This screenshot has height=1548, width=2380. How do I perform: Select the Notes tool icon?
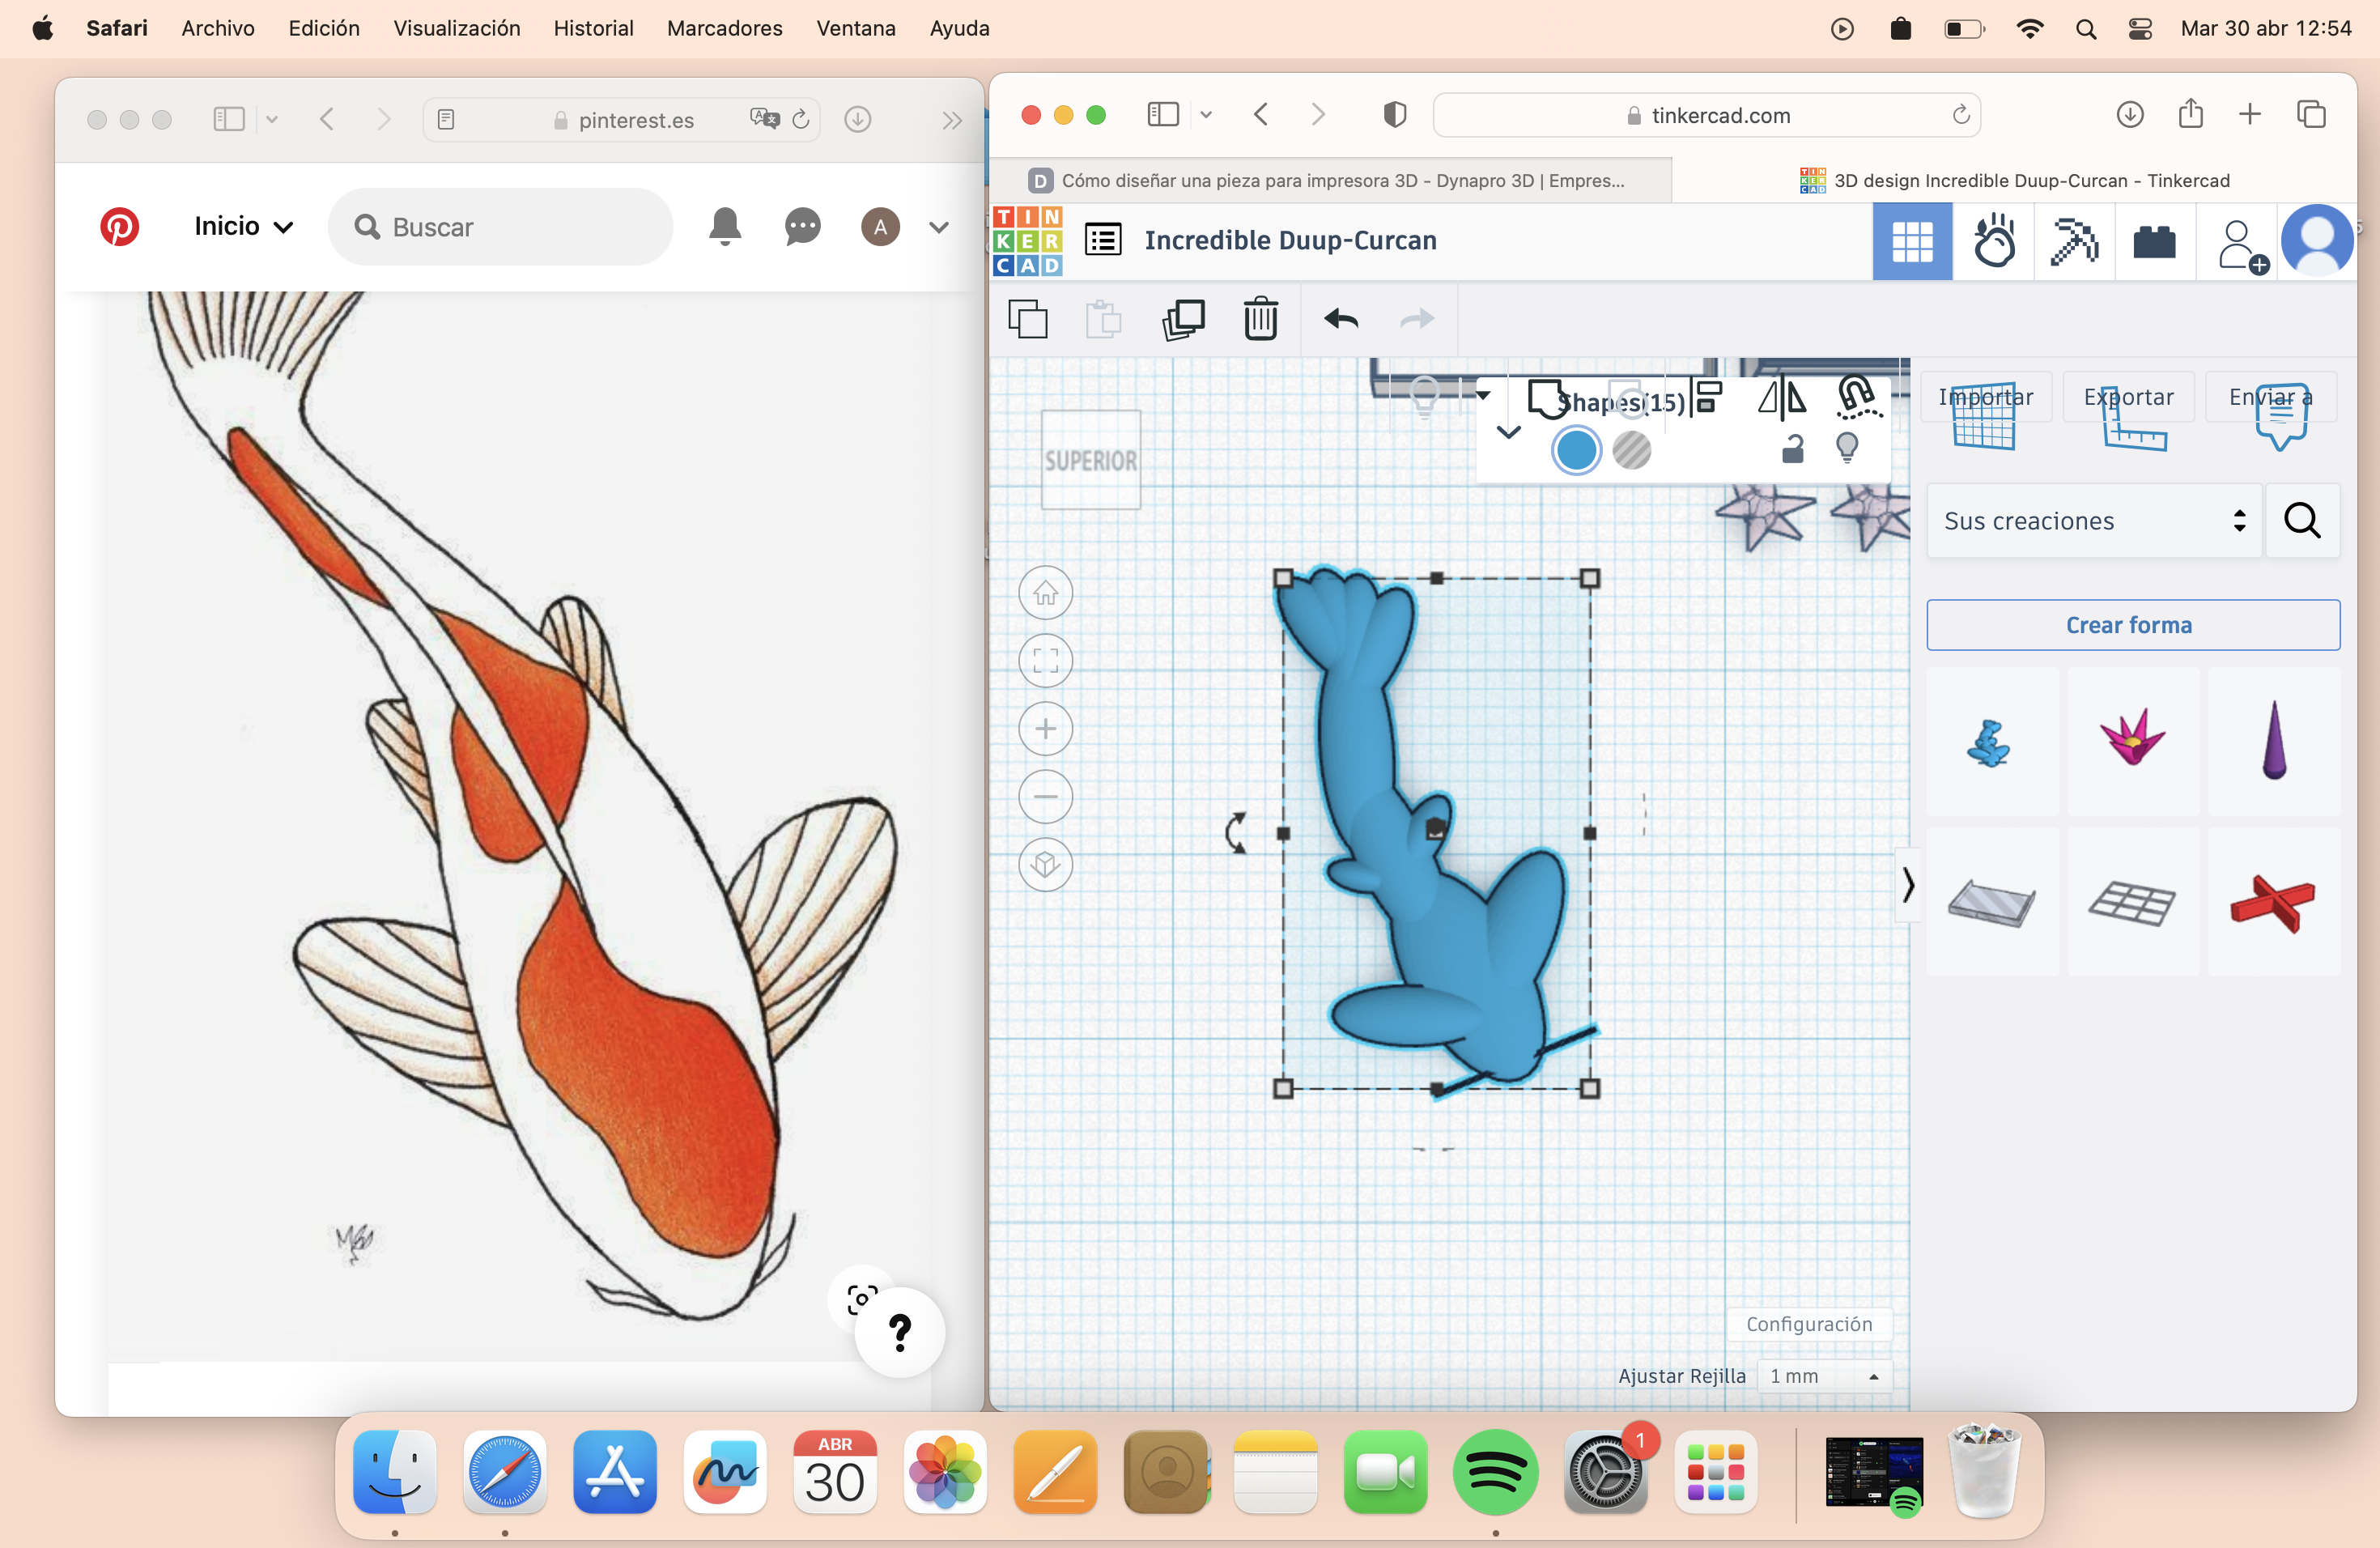[2281, 417]
